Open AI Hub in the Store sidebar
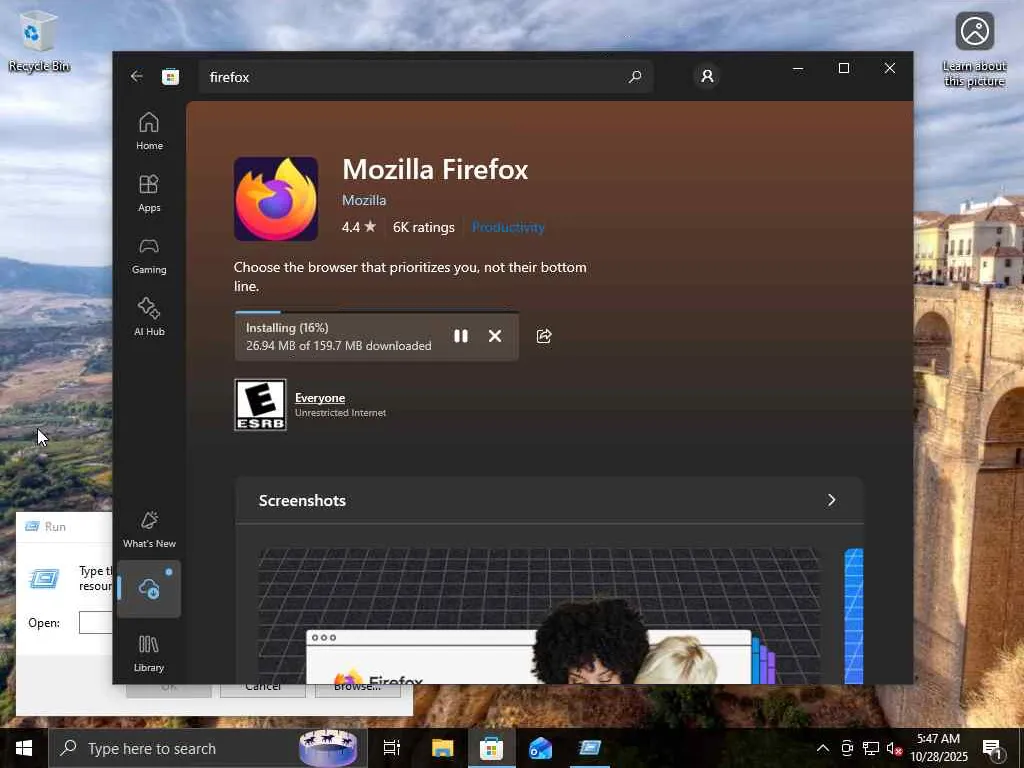Viewport: 1024px width, 768px height. (x=149, y=317)
